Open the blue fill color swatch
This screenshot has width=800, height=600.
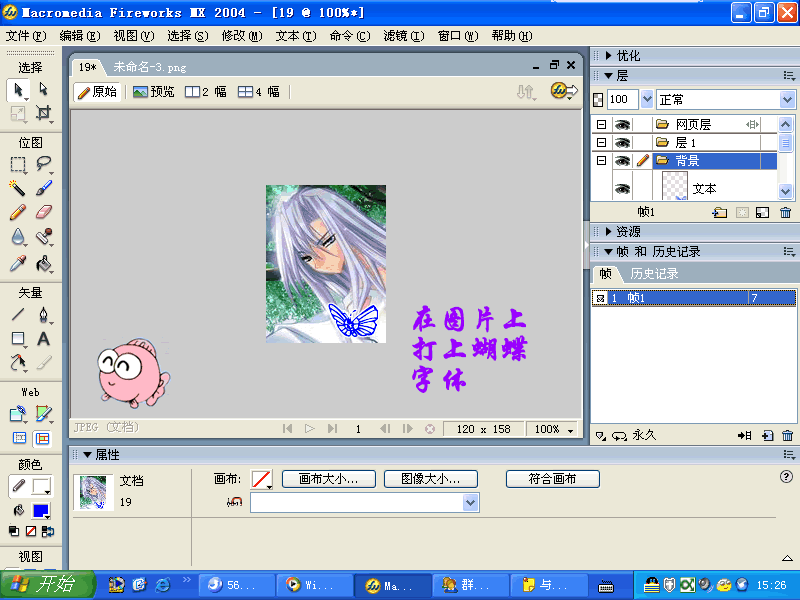coord(40,511)
